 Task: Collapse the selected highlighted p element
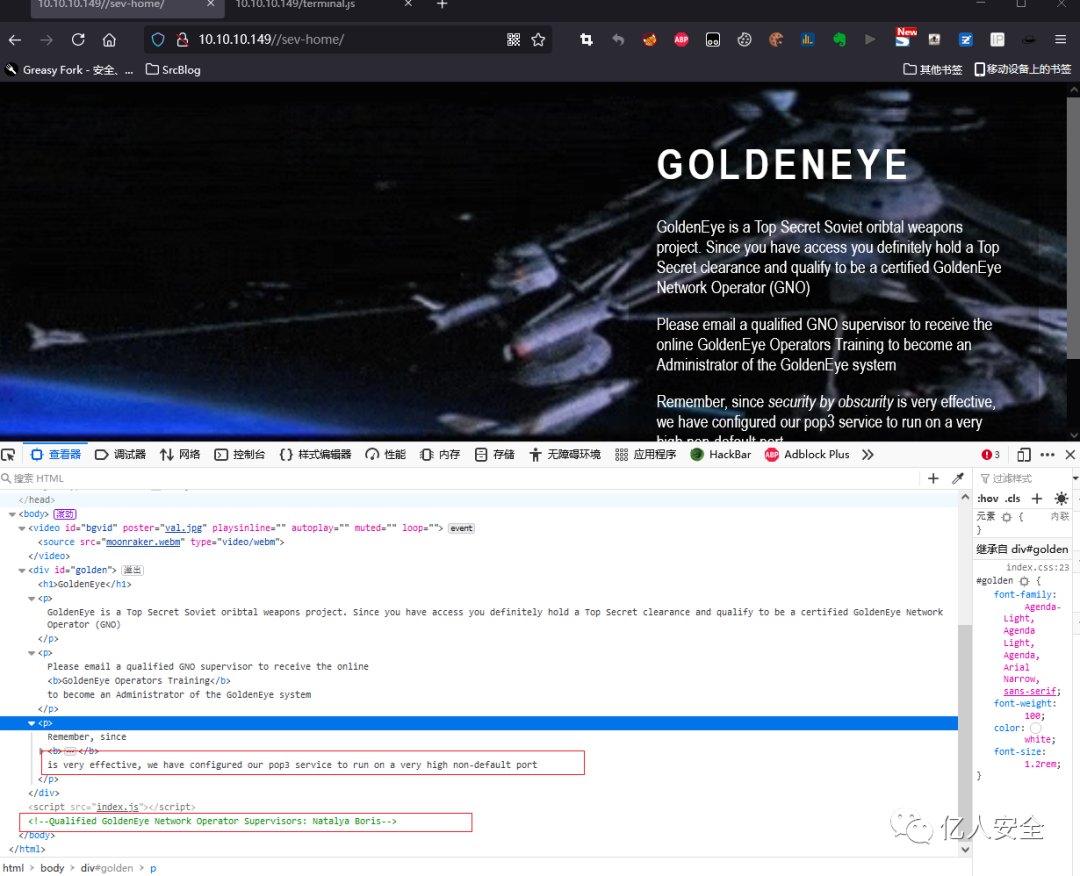31,723
